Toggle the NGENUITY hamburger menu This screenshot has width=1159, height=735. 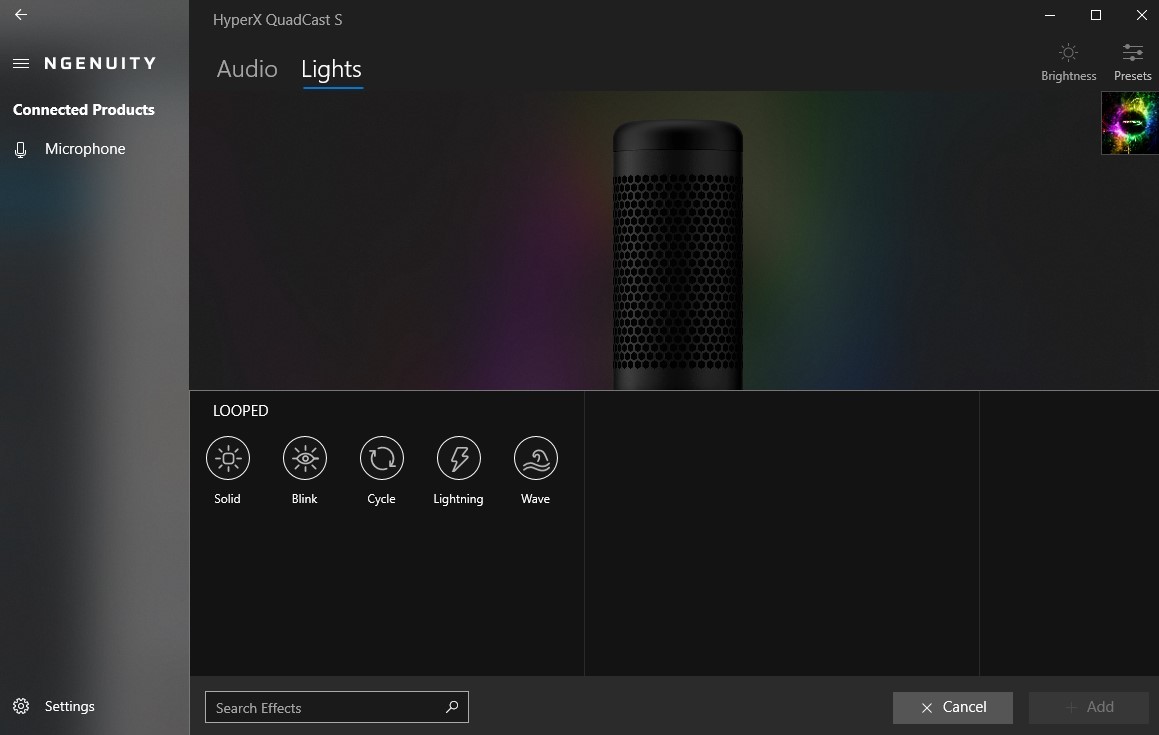pos(21,64)
